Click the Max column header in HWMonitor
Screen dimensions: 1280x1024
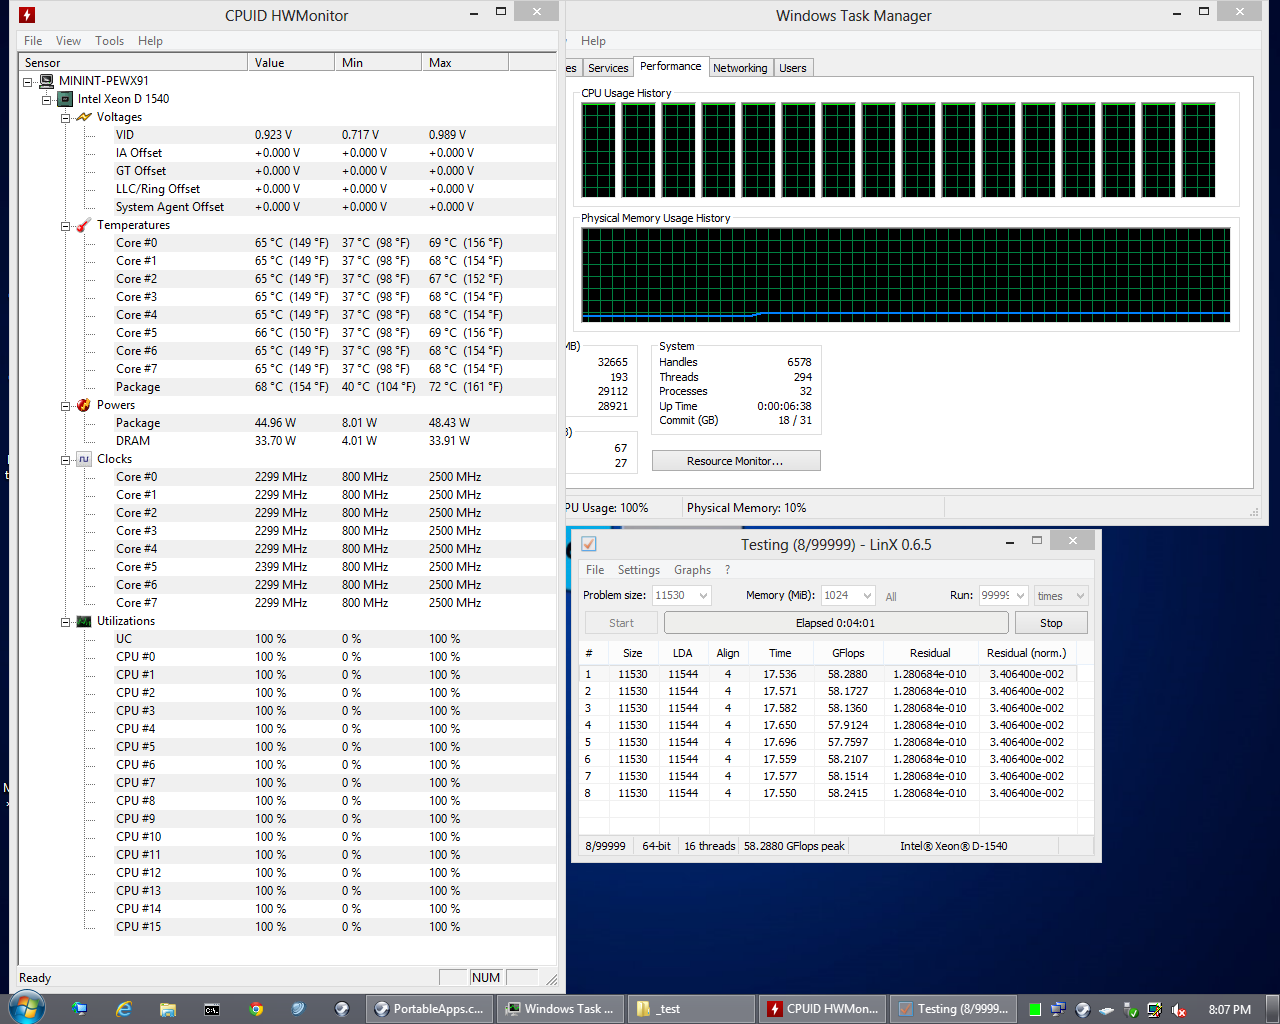[465, 62]
